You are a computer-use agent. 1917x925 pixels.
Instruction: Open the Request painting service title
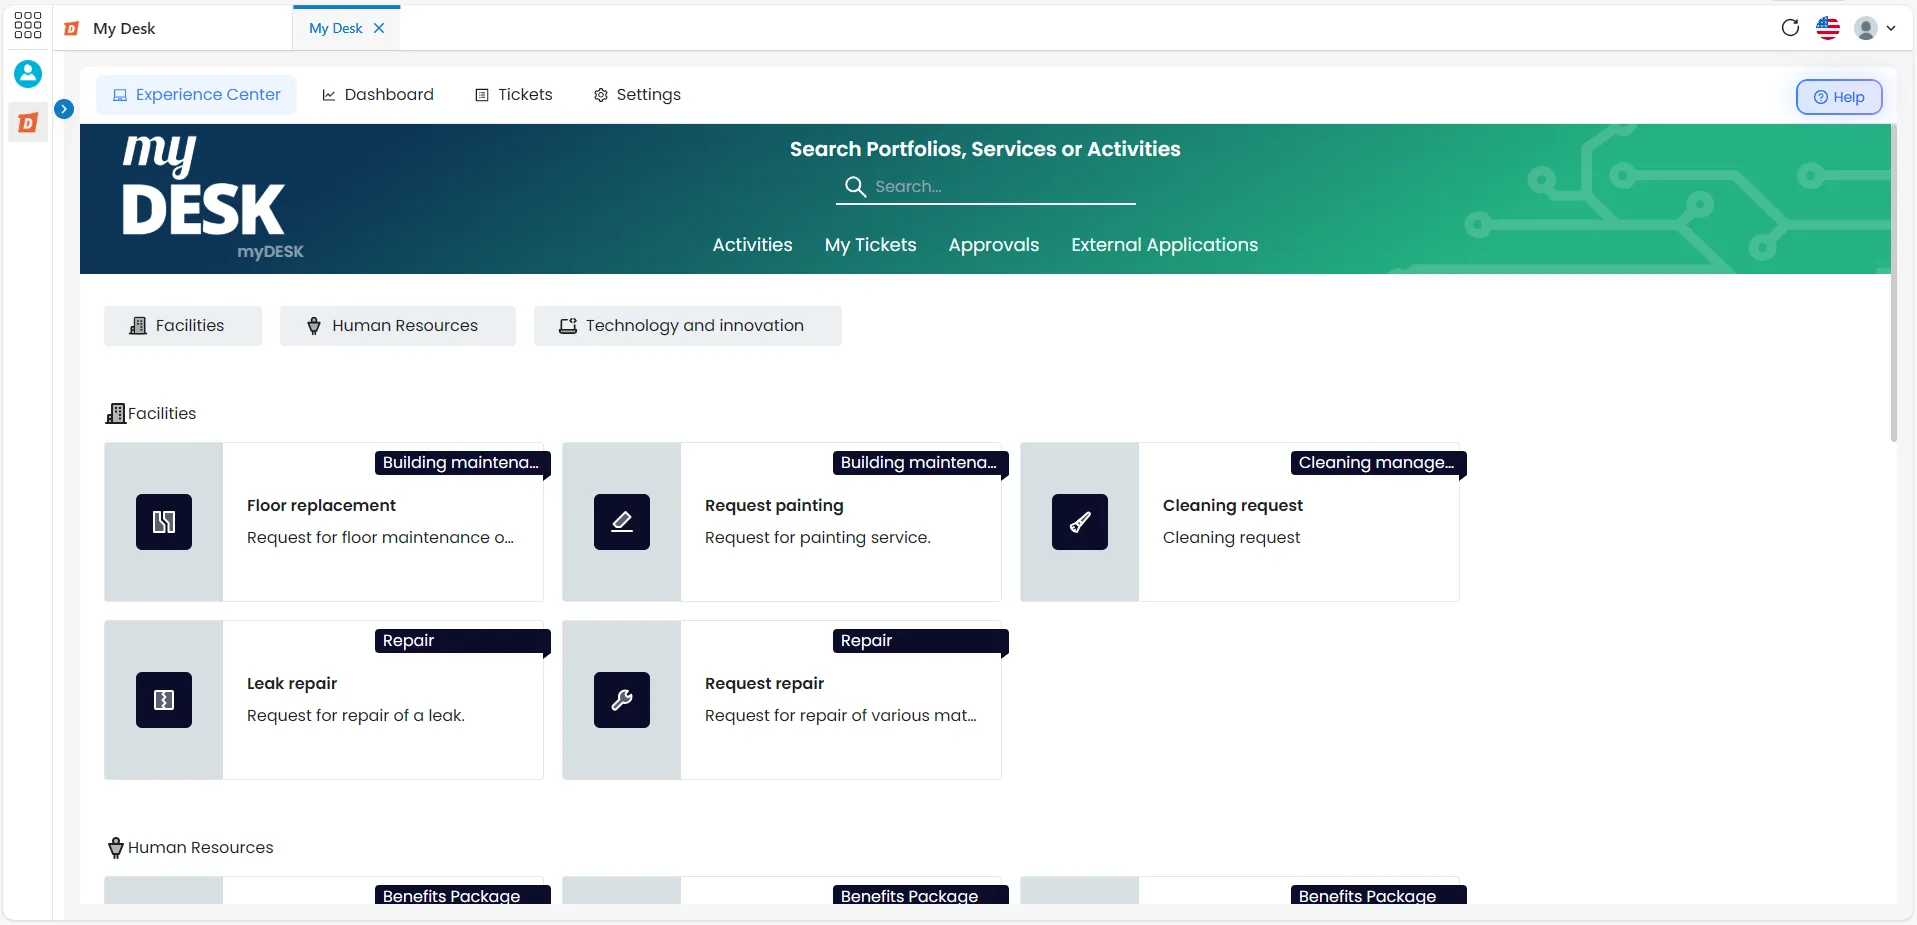coord(774,506)
